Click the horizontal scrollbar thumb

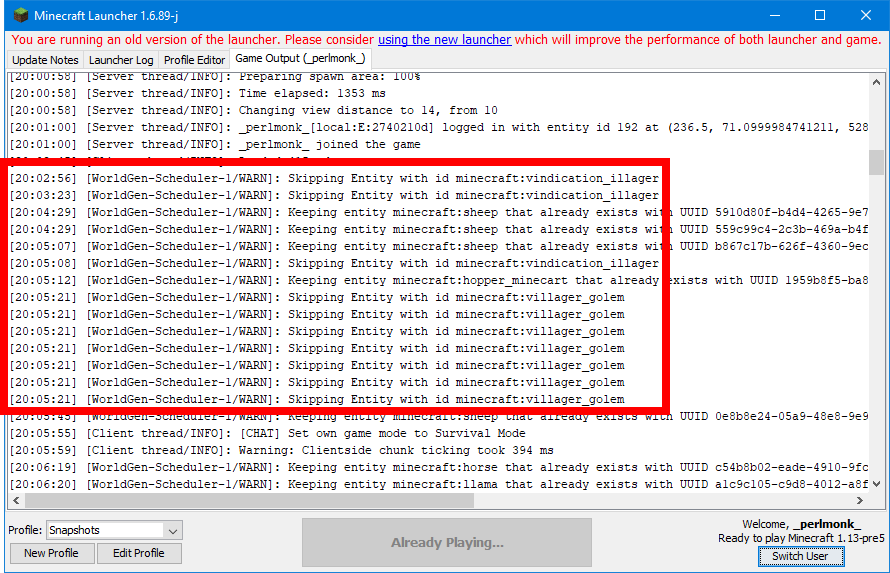249,500
